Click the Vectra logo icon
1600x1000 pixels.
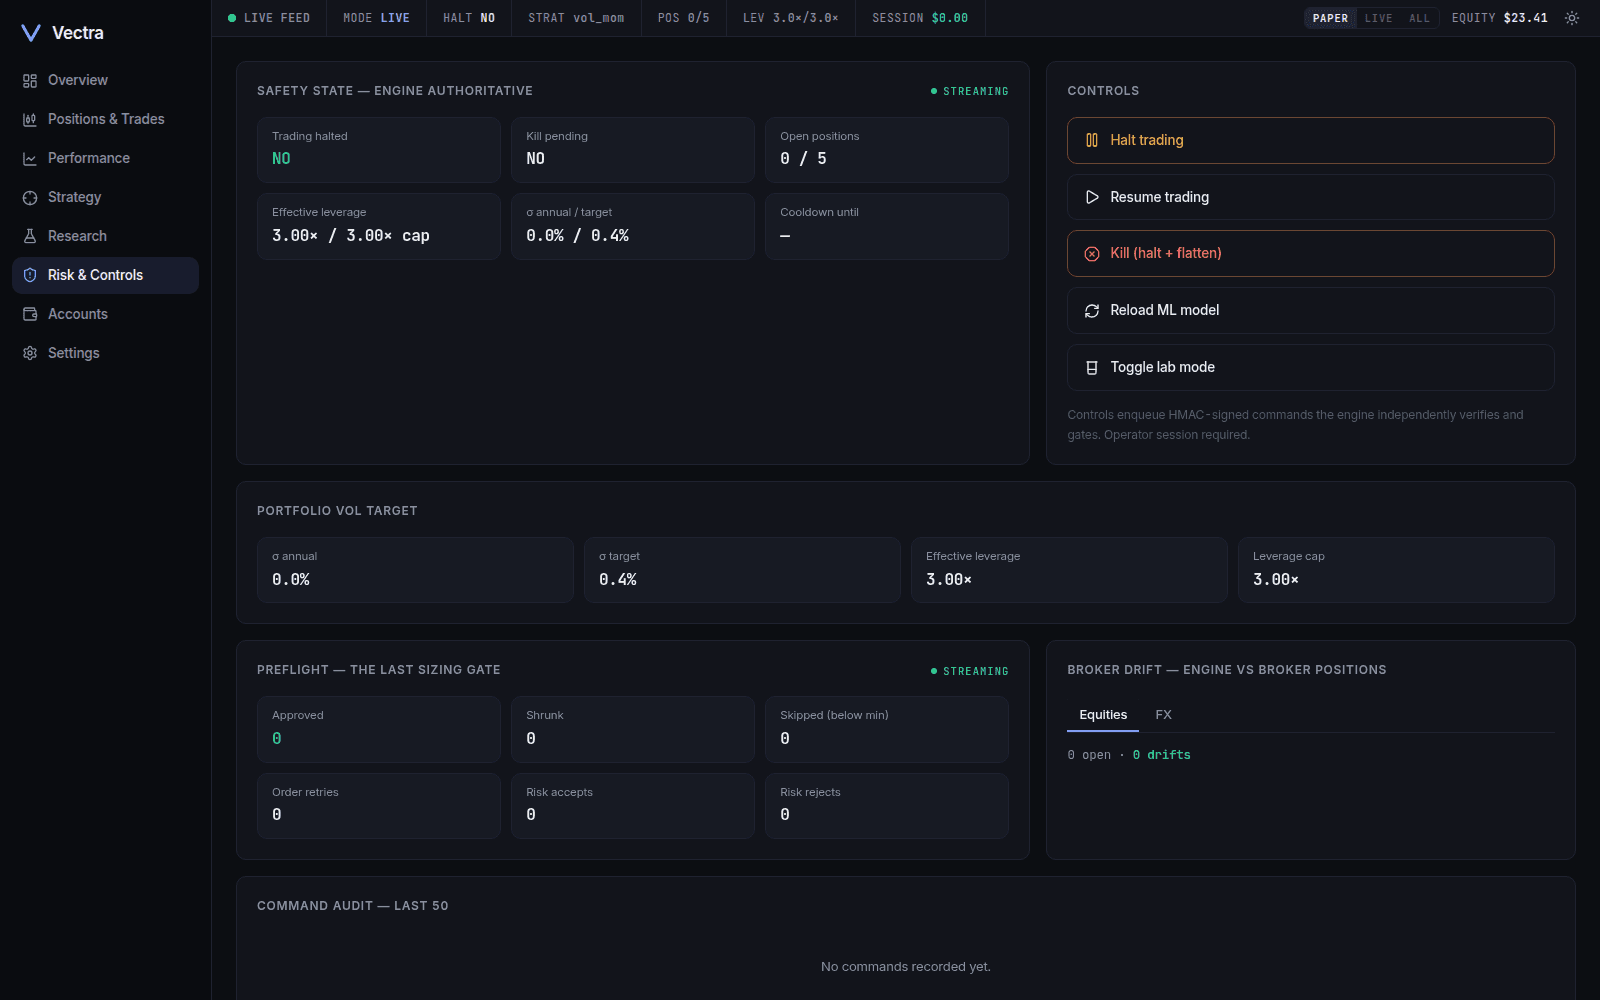[31, 33]
